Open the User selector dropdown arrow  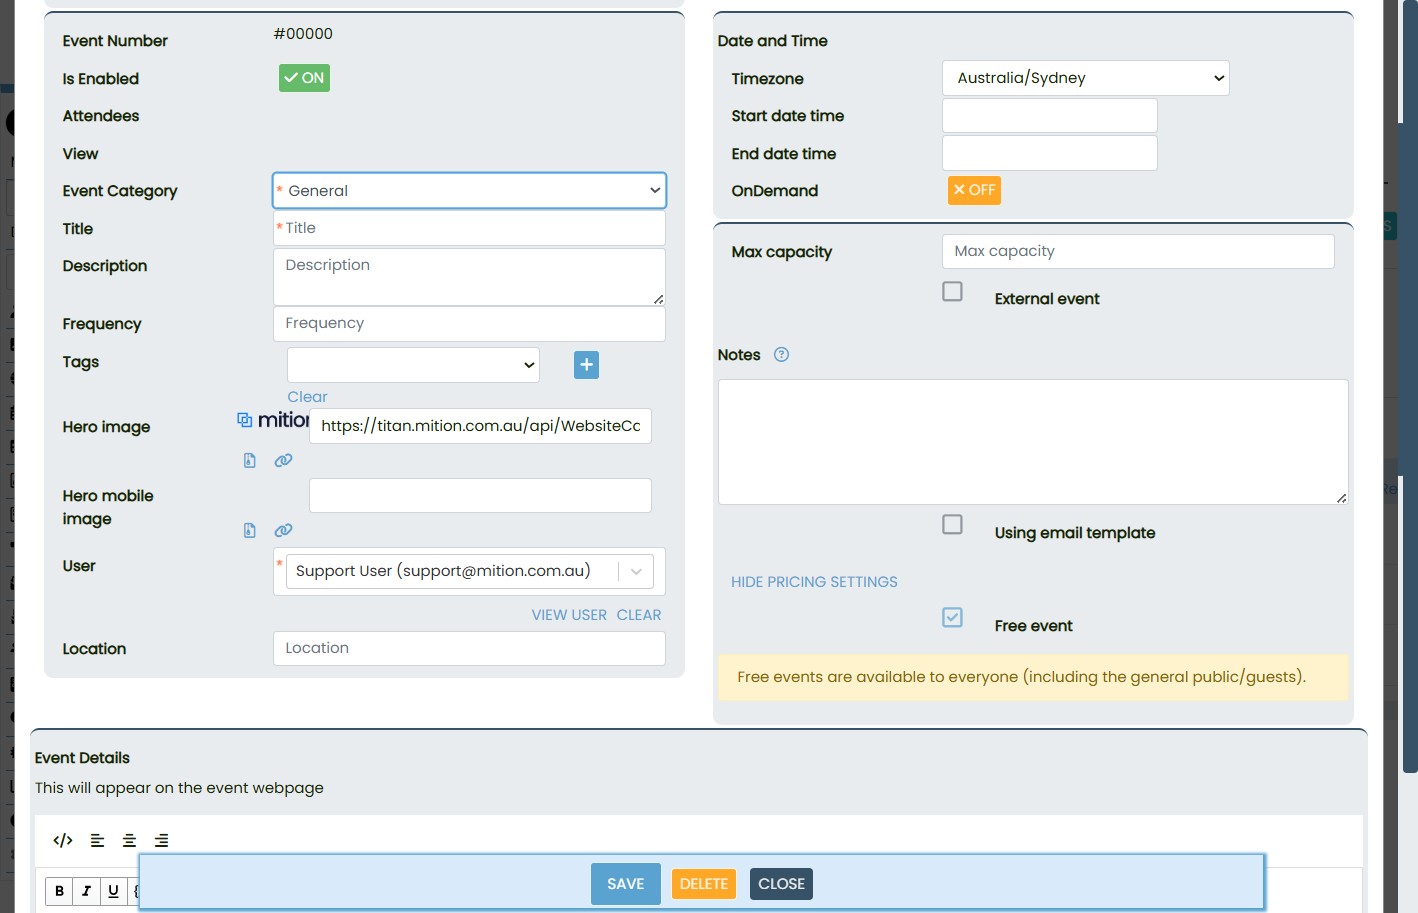[636, 571]
